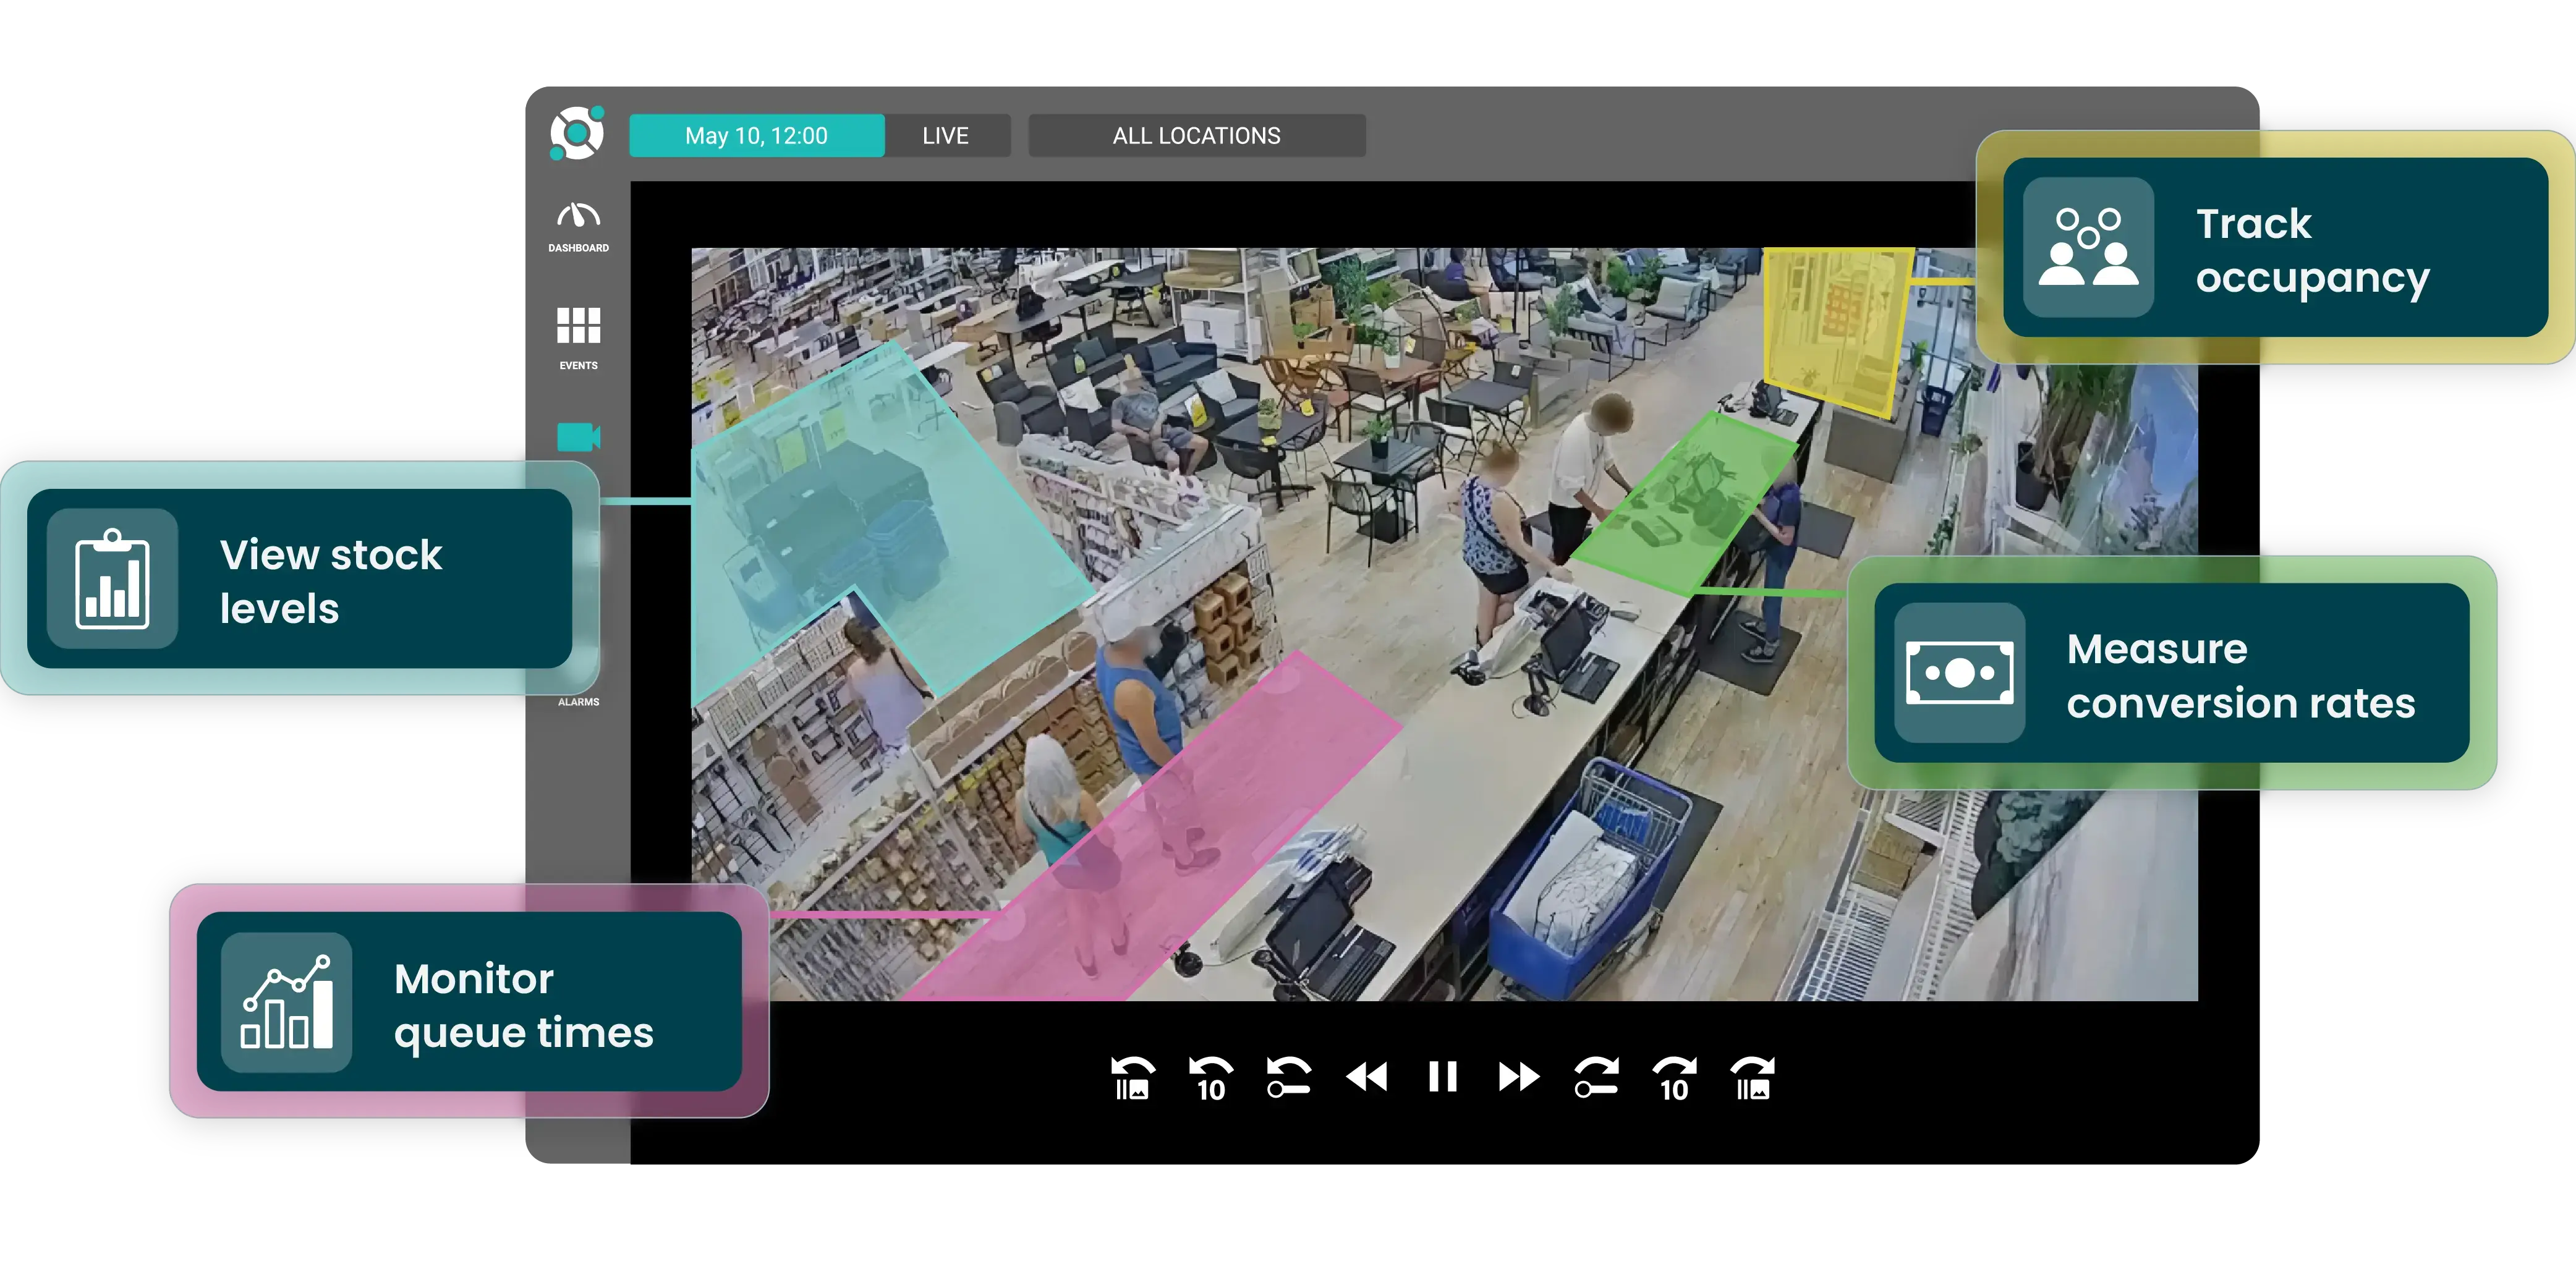Click the rewind control
The height and width of the screenshot is (1288, 2576).
point(1366,1077)
